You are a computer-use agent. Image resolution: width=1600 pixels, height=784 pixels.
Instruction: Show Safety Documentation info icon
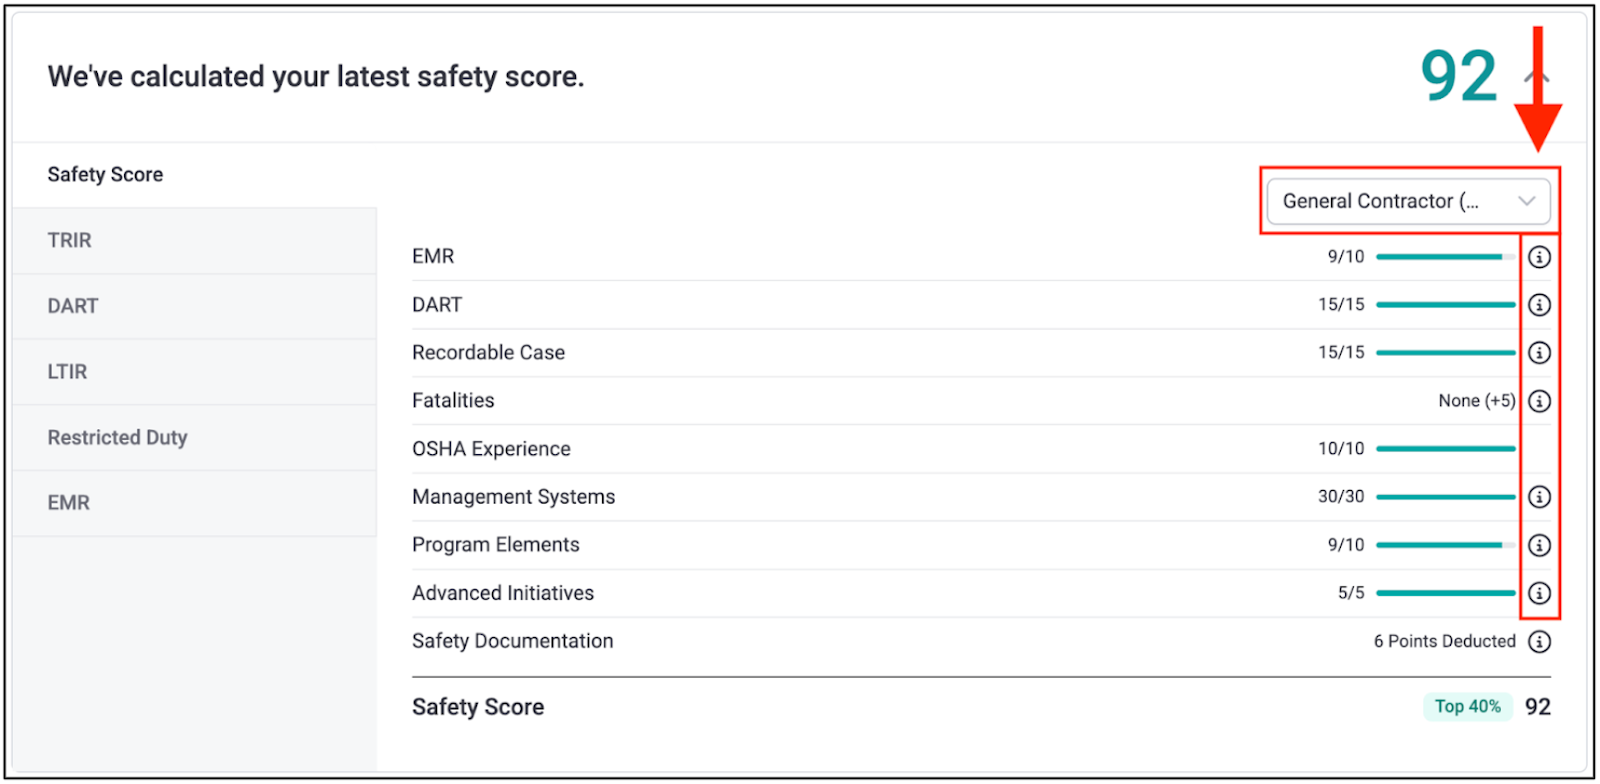point(1539,641)
